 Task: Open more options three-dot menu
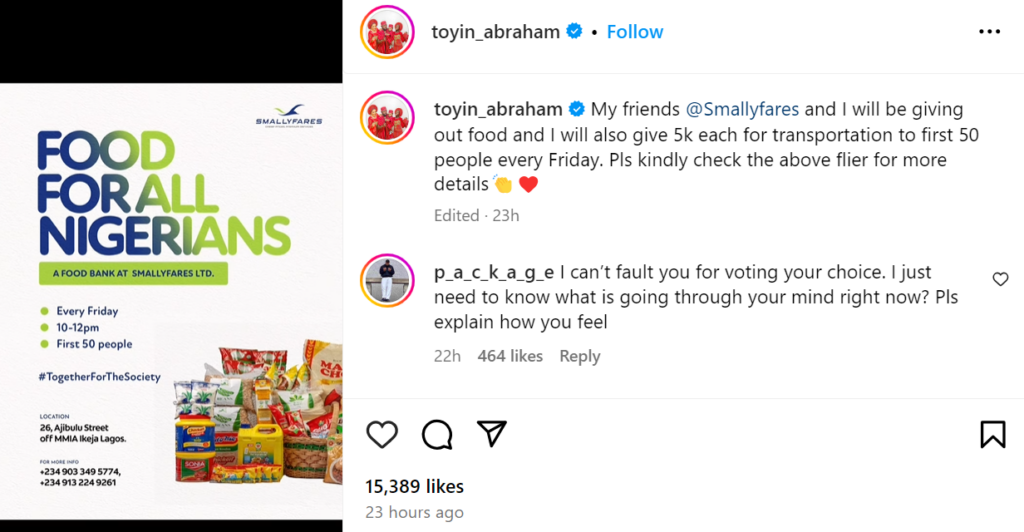[989, 32]
